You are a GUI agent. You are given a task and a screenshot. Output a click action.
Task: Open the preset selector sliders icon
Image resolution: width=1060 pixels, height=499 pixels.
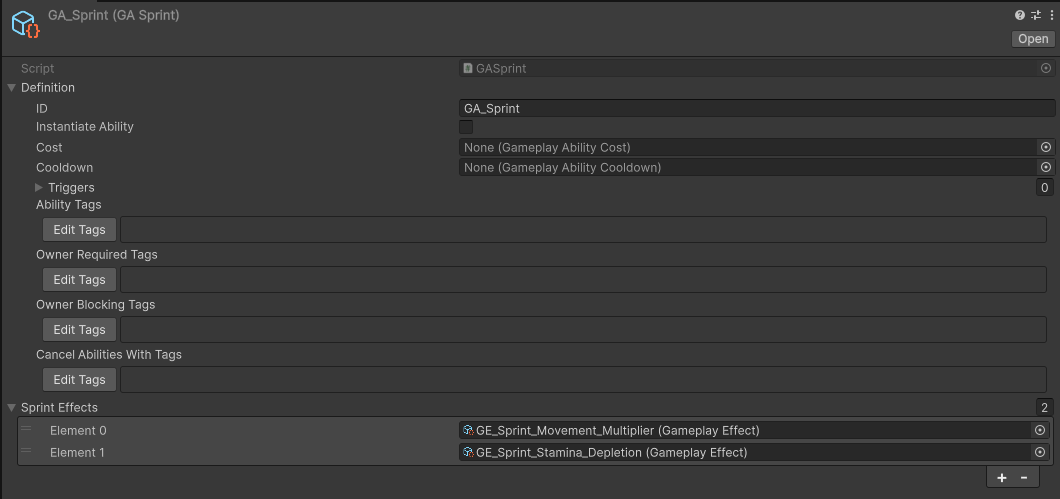(1035, 15)
